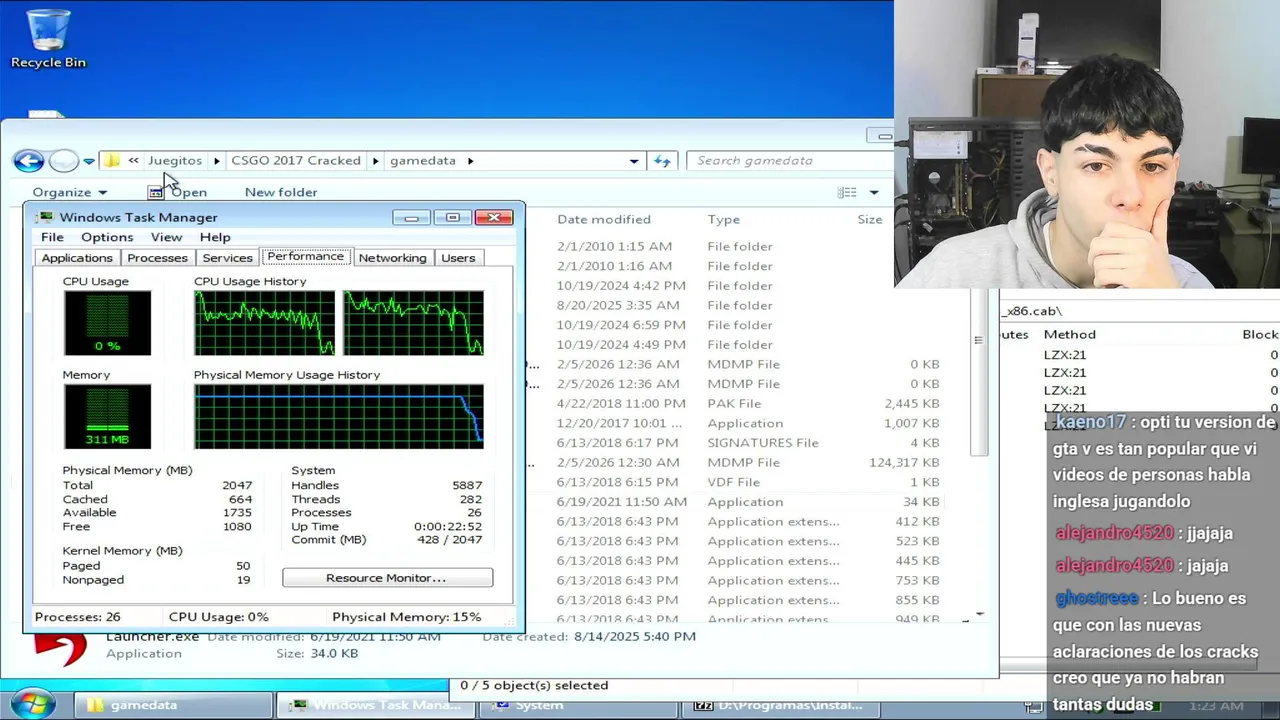The height and width of the screenshot is (720, 1280).
Task: Sort by Date modified column header
Action: point(604,219)
